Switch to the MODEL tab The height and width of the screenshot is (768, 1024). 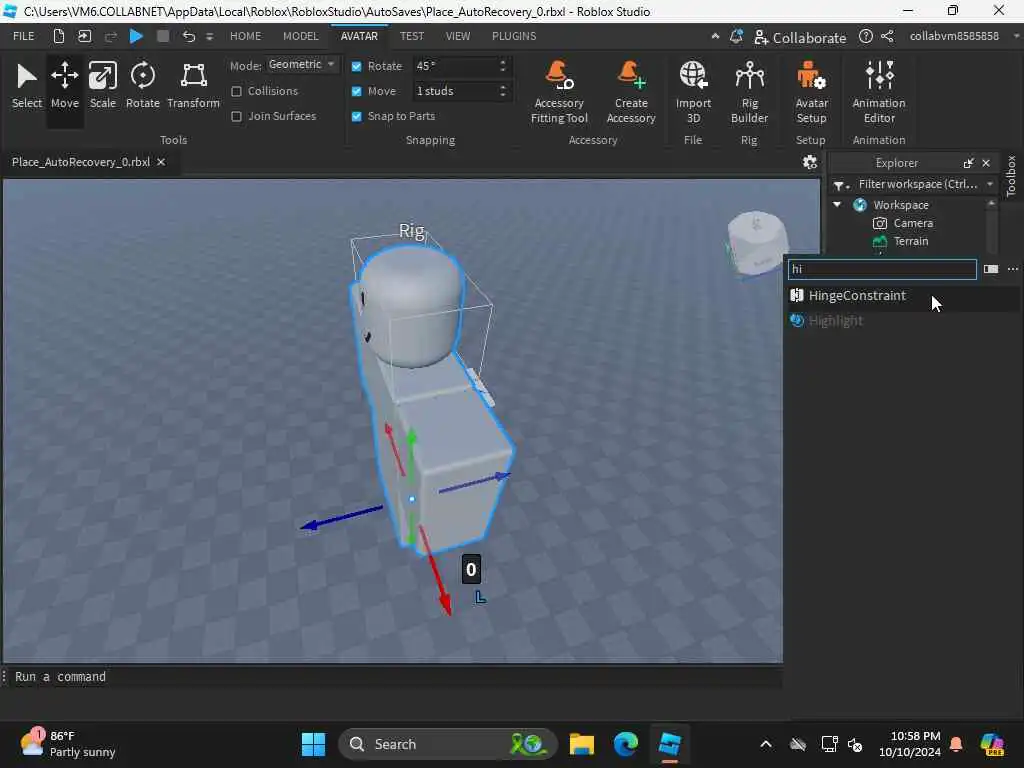click(x=300, y=37)
